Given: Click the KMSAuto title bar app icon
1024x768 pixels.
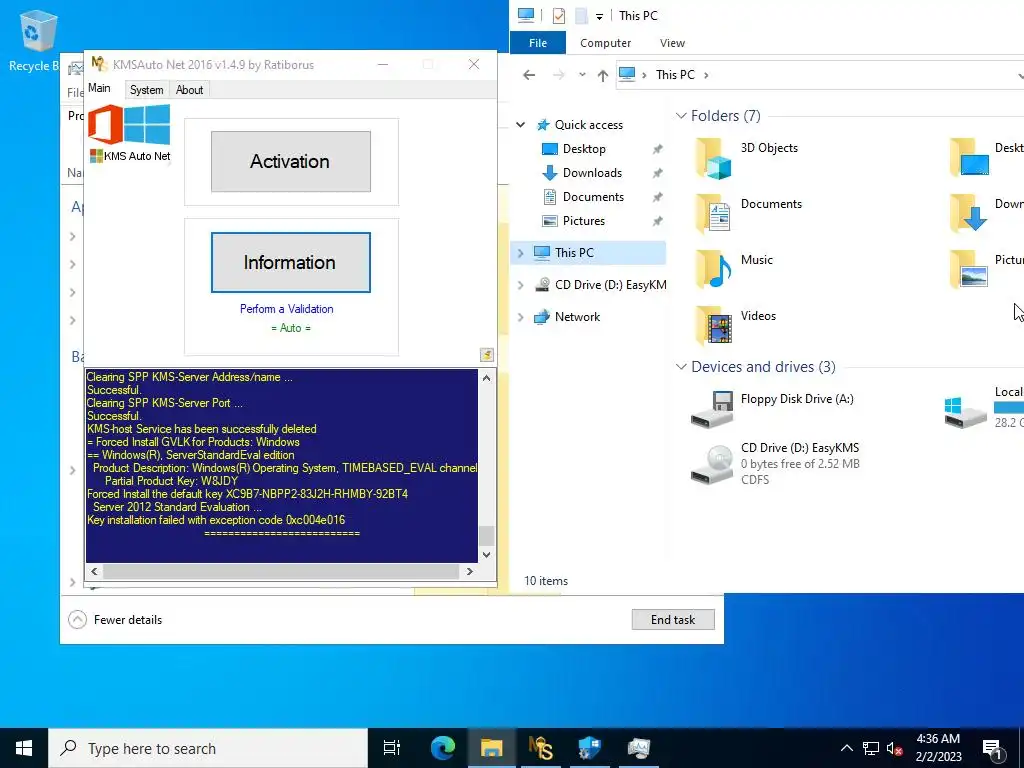Looking at the screenshot, I should tap(99, 64).
